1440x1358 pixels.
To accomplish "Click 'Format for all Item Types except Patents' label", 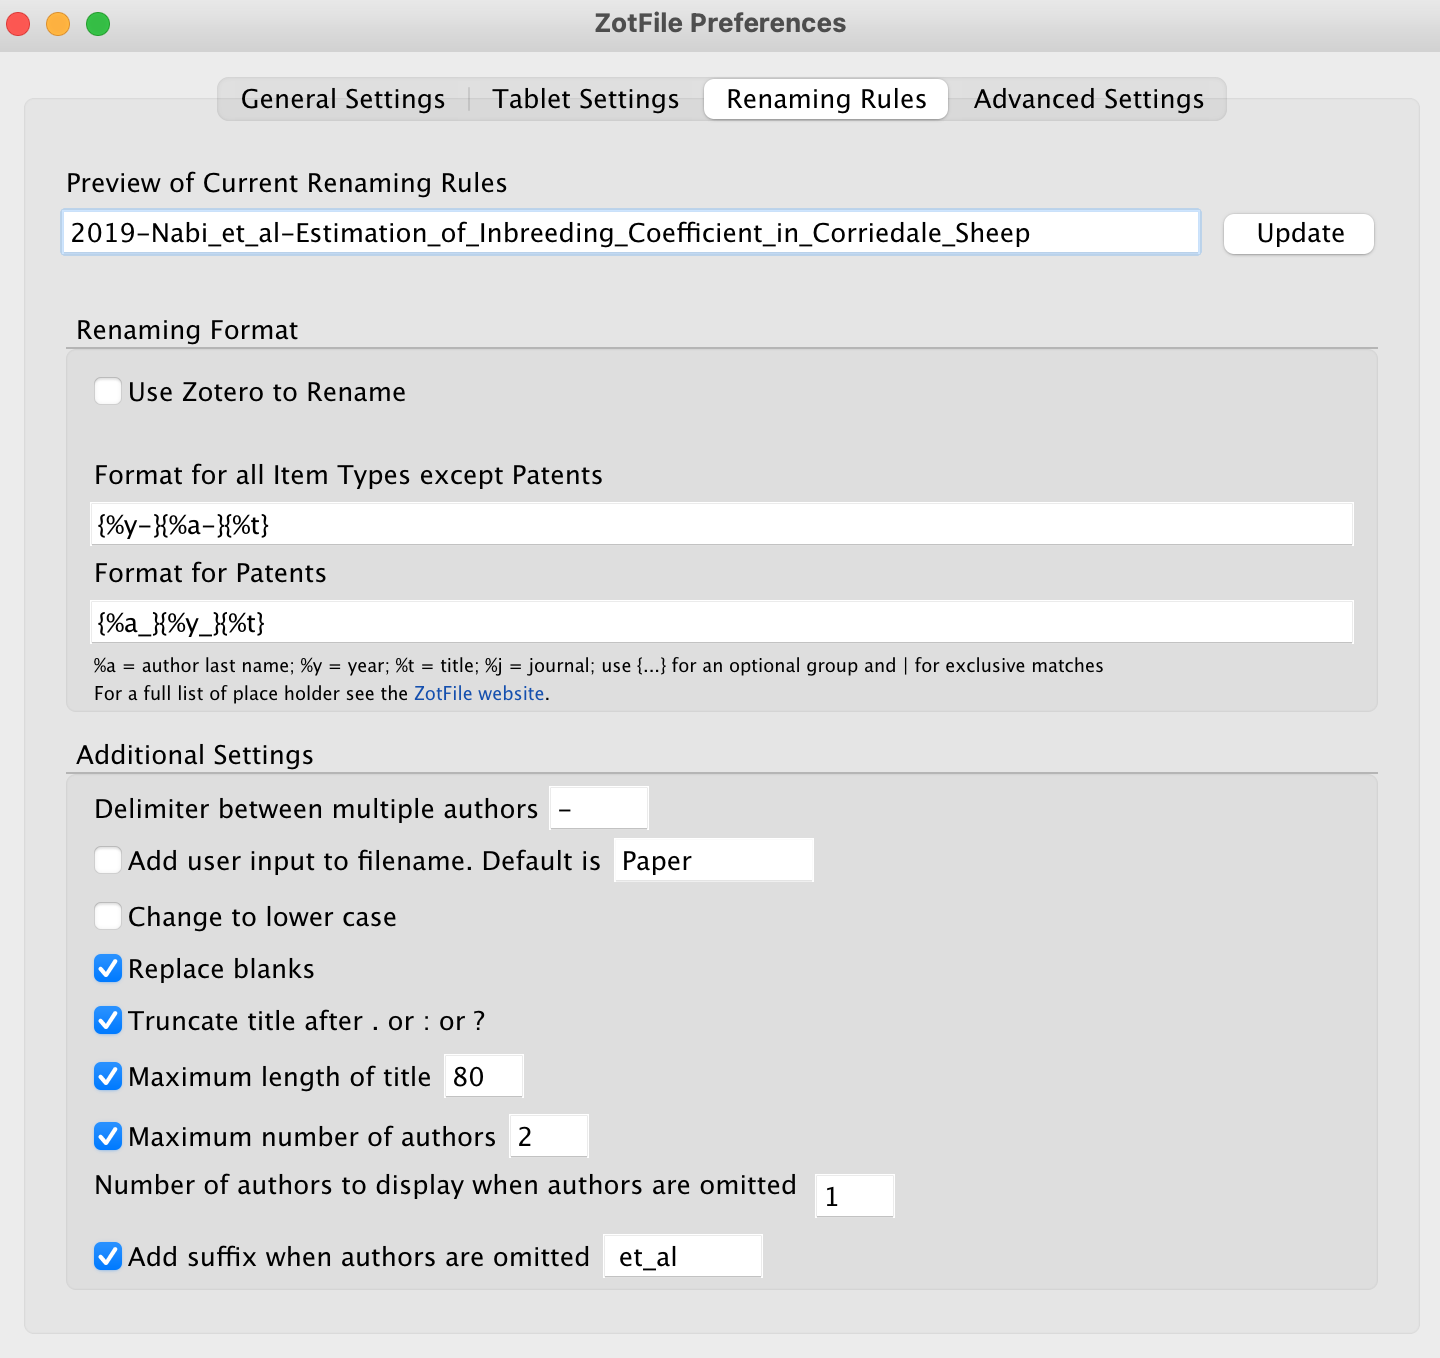I will coord(348,475).
